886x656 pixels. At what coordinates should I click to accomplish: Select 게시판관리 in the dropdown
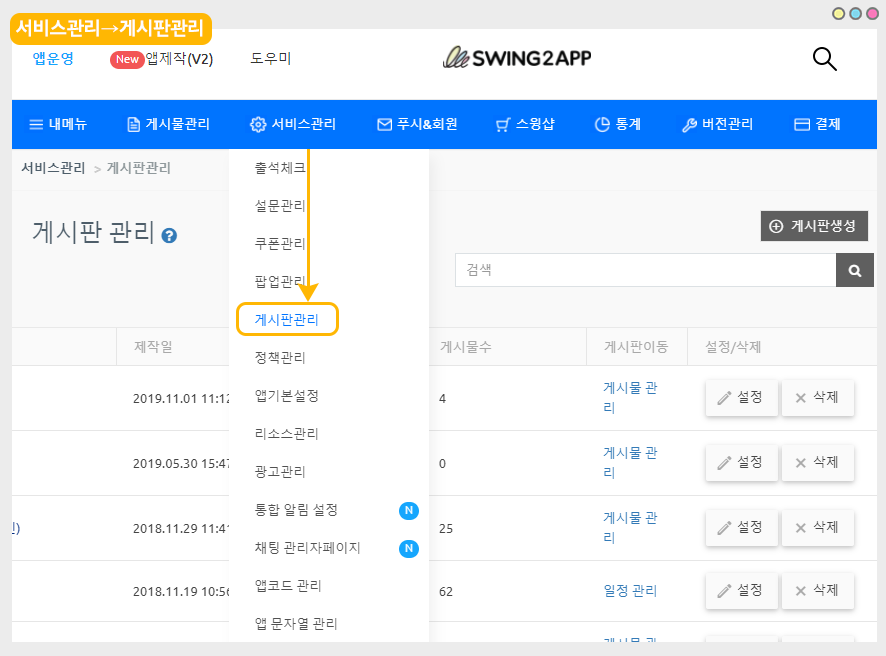pyautogui.click(x=287, y=320)
